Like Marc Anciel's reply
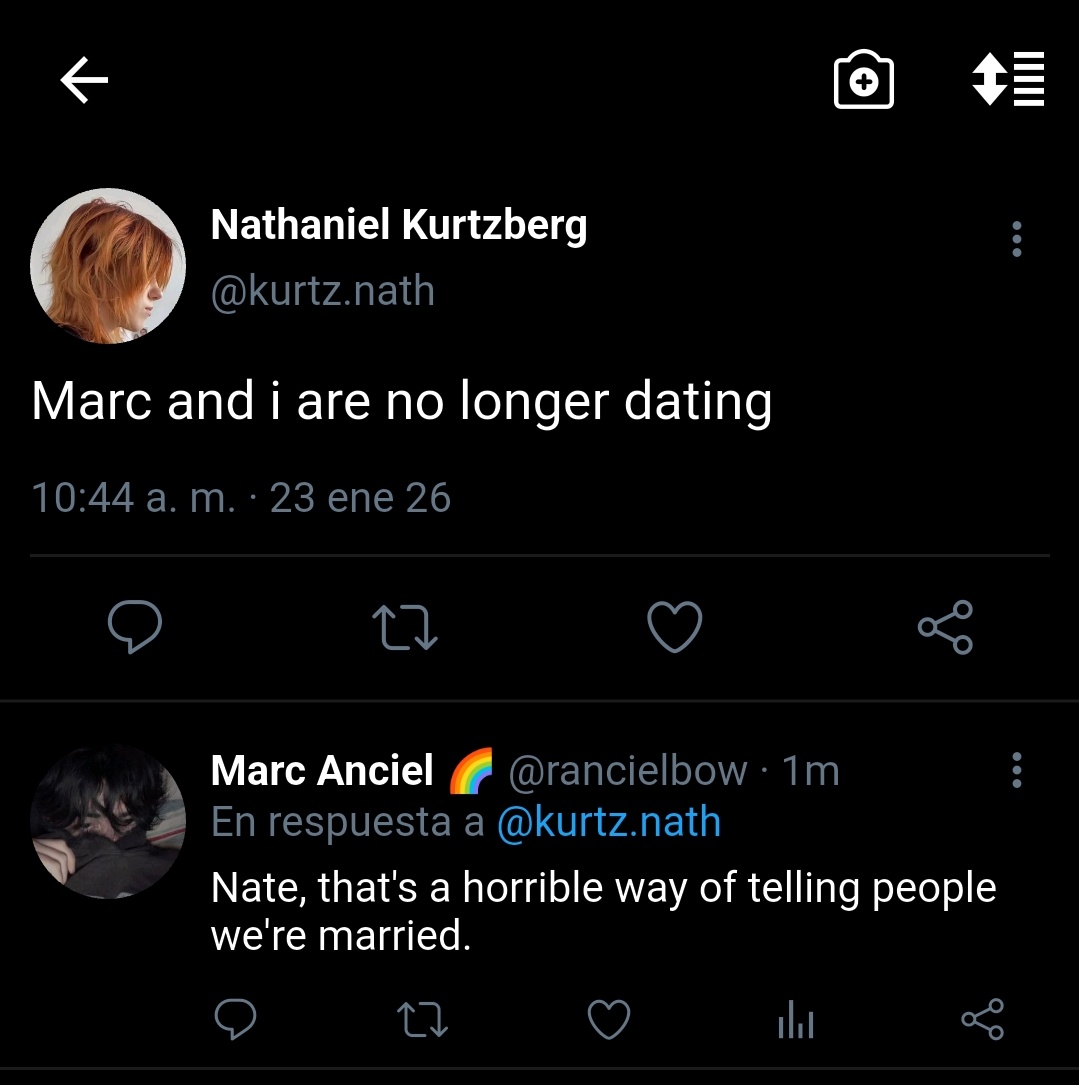Screen dimensions: 1079x1085 (609, 1019)
